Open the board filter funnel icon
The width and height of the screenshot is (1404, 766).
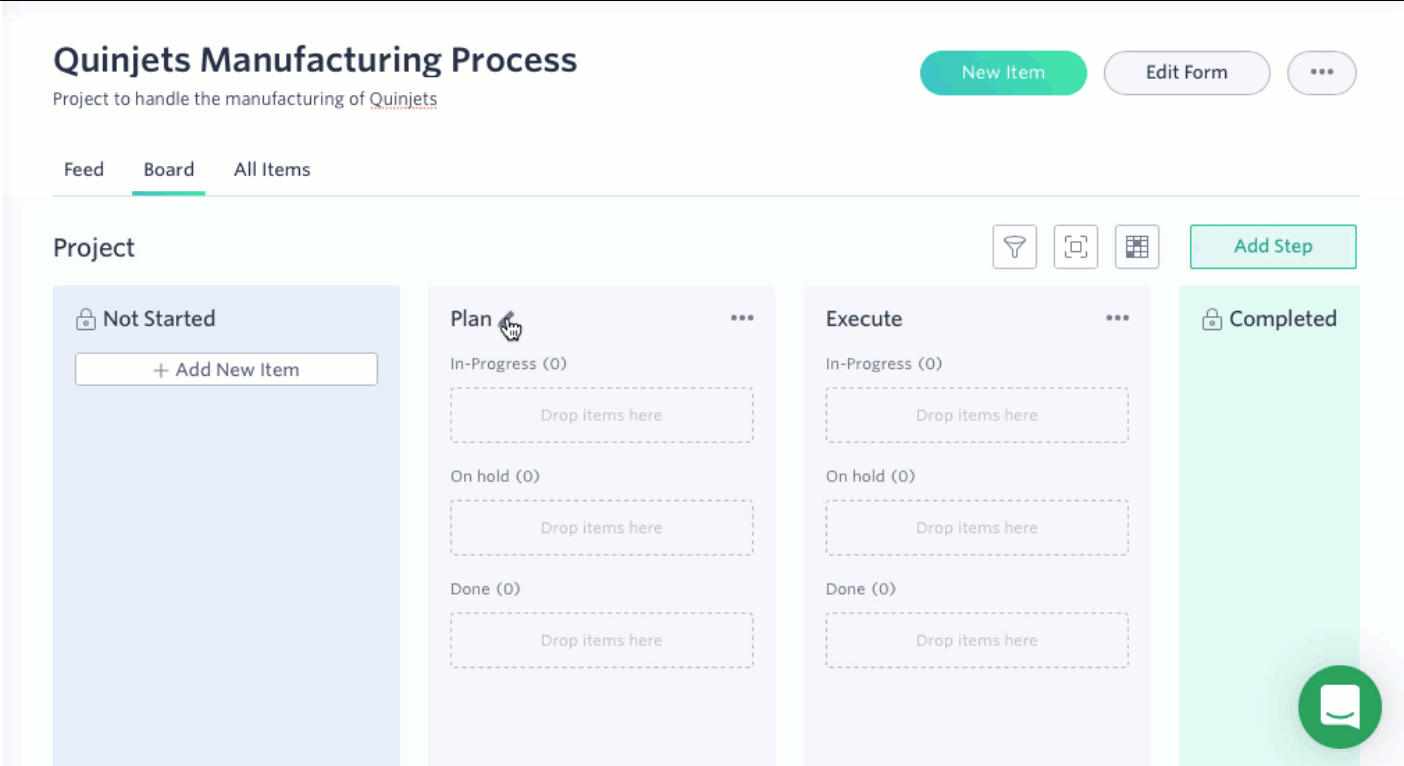[x=1014, y=247]
